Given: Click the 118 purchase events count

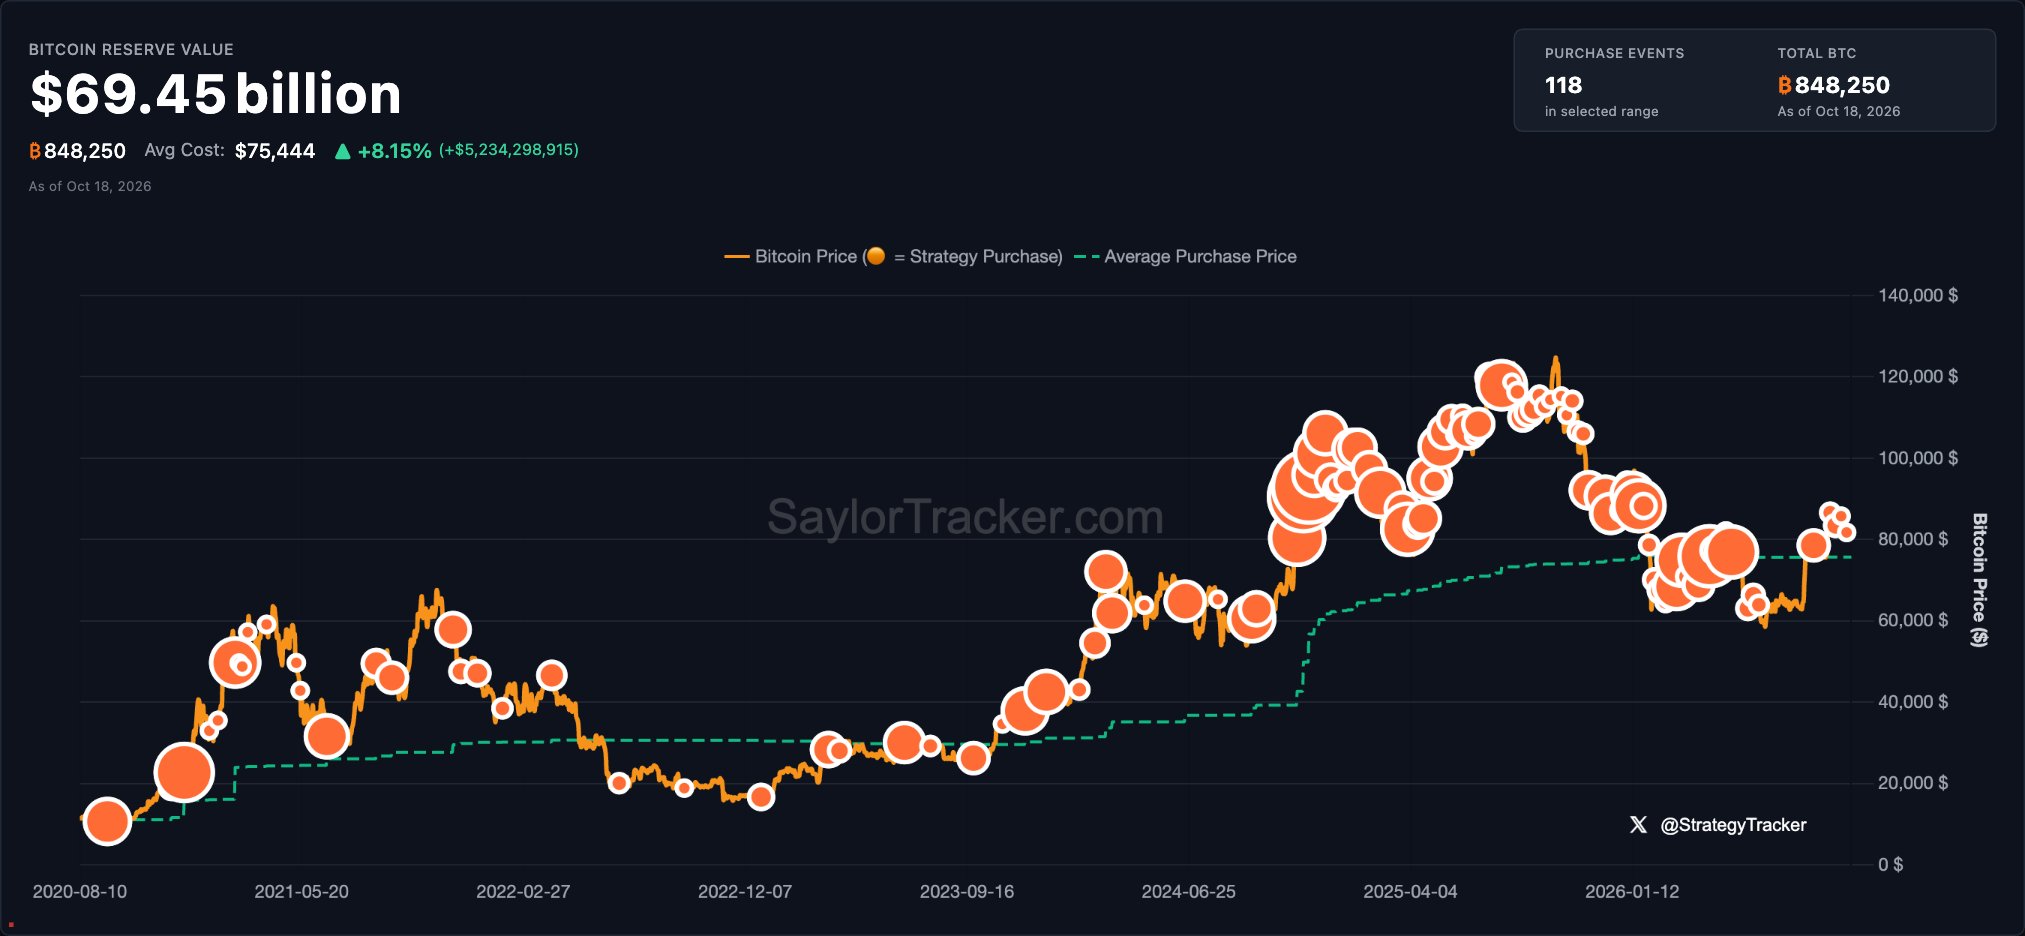Looking at the screenshot, I should click(x=1564, y=86).
